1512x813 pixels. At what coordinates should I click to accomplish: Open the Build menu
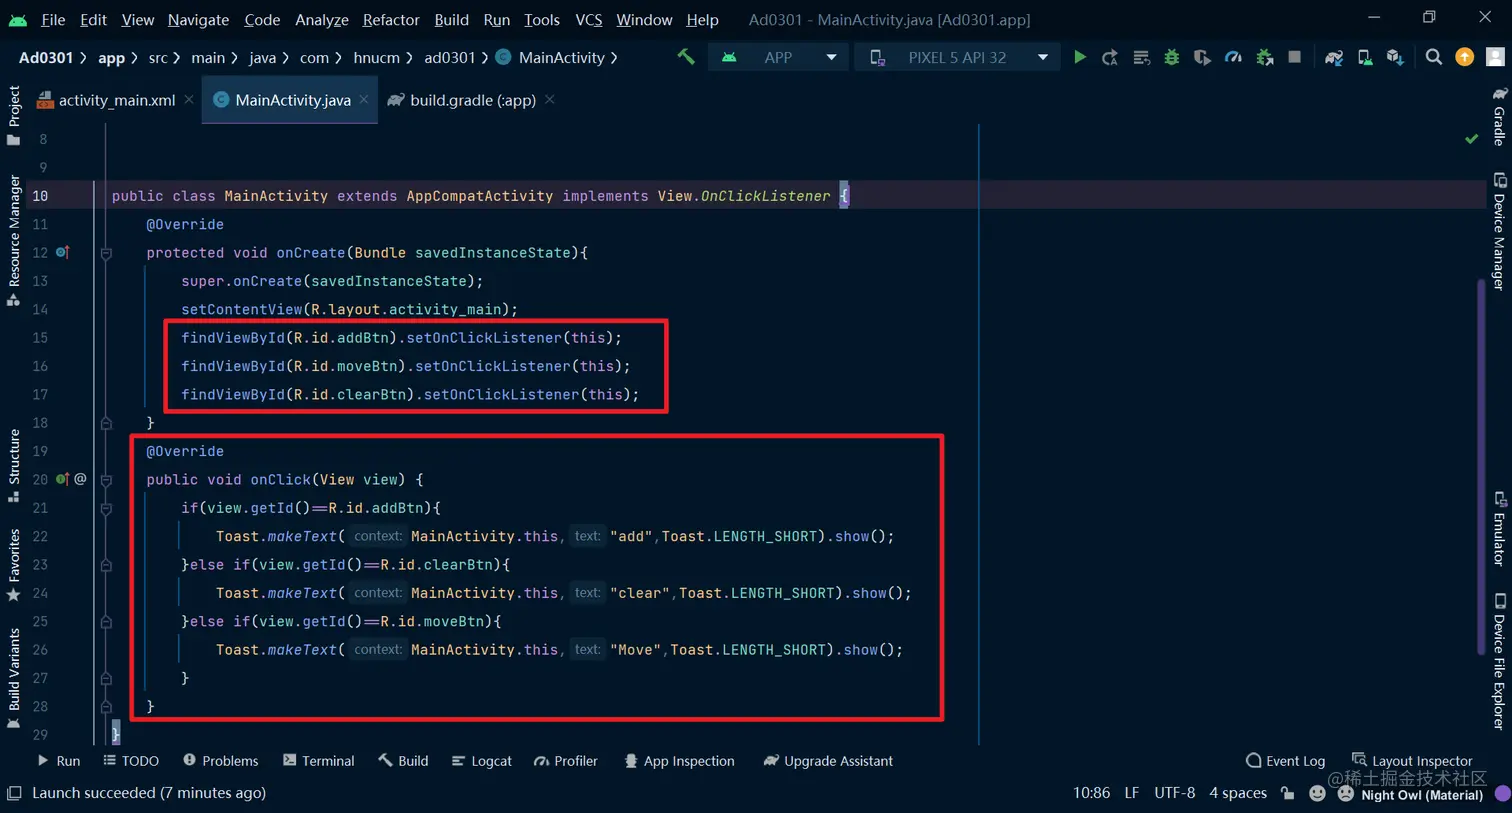click(x=451, y=19)
